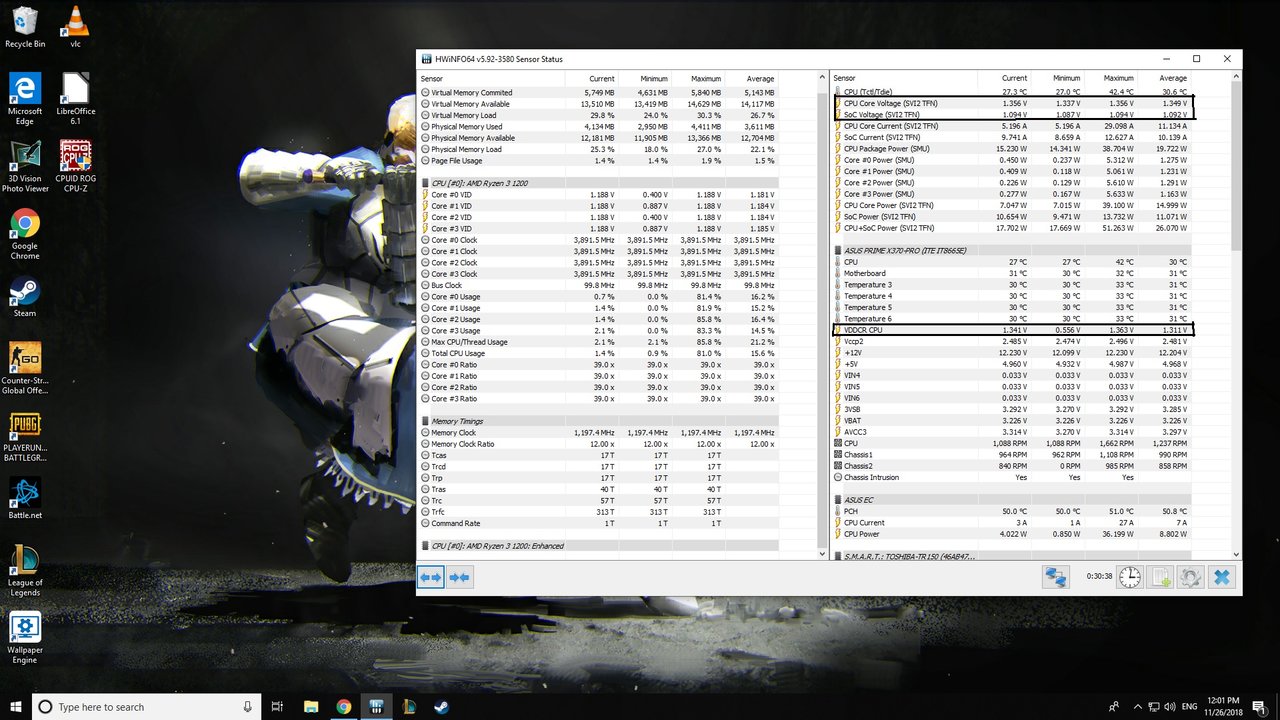Click the shrink panels arrows button in HWiNFO
This screenshot has width=1280, height=720.
(x=460, y=577)
